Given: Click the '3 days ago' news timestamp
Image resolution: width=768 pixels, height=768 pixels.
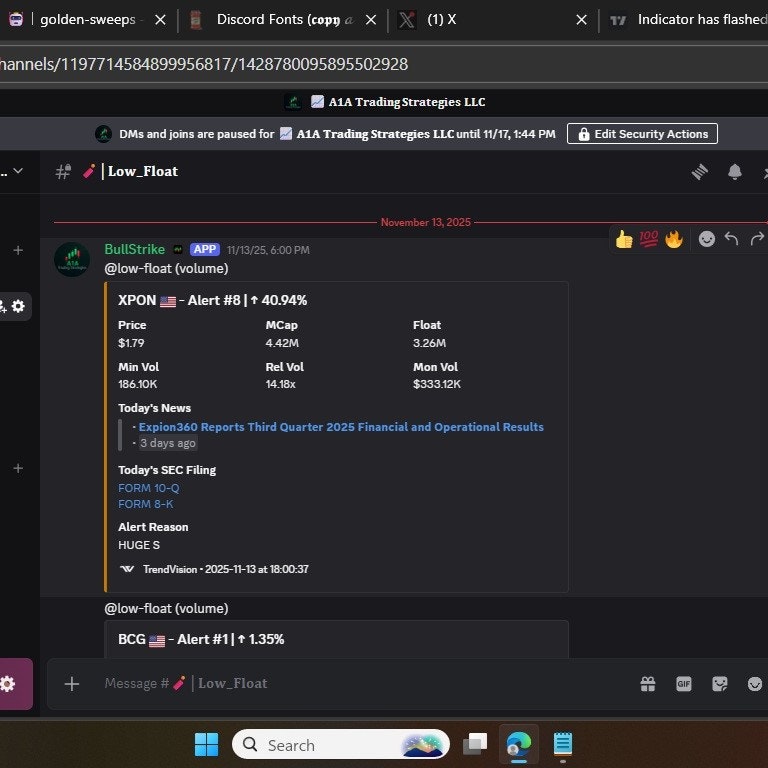Looking at the screenshot, I should pyautogui.click(x=168, y=443).
